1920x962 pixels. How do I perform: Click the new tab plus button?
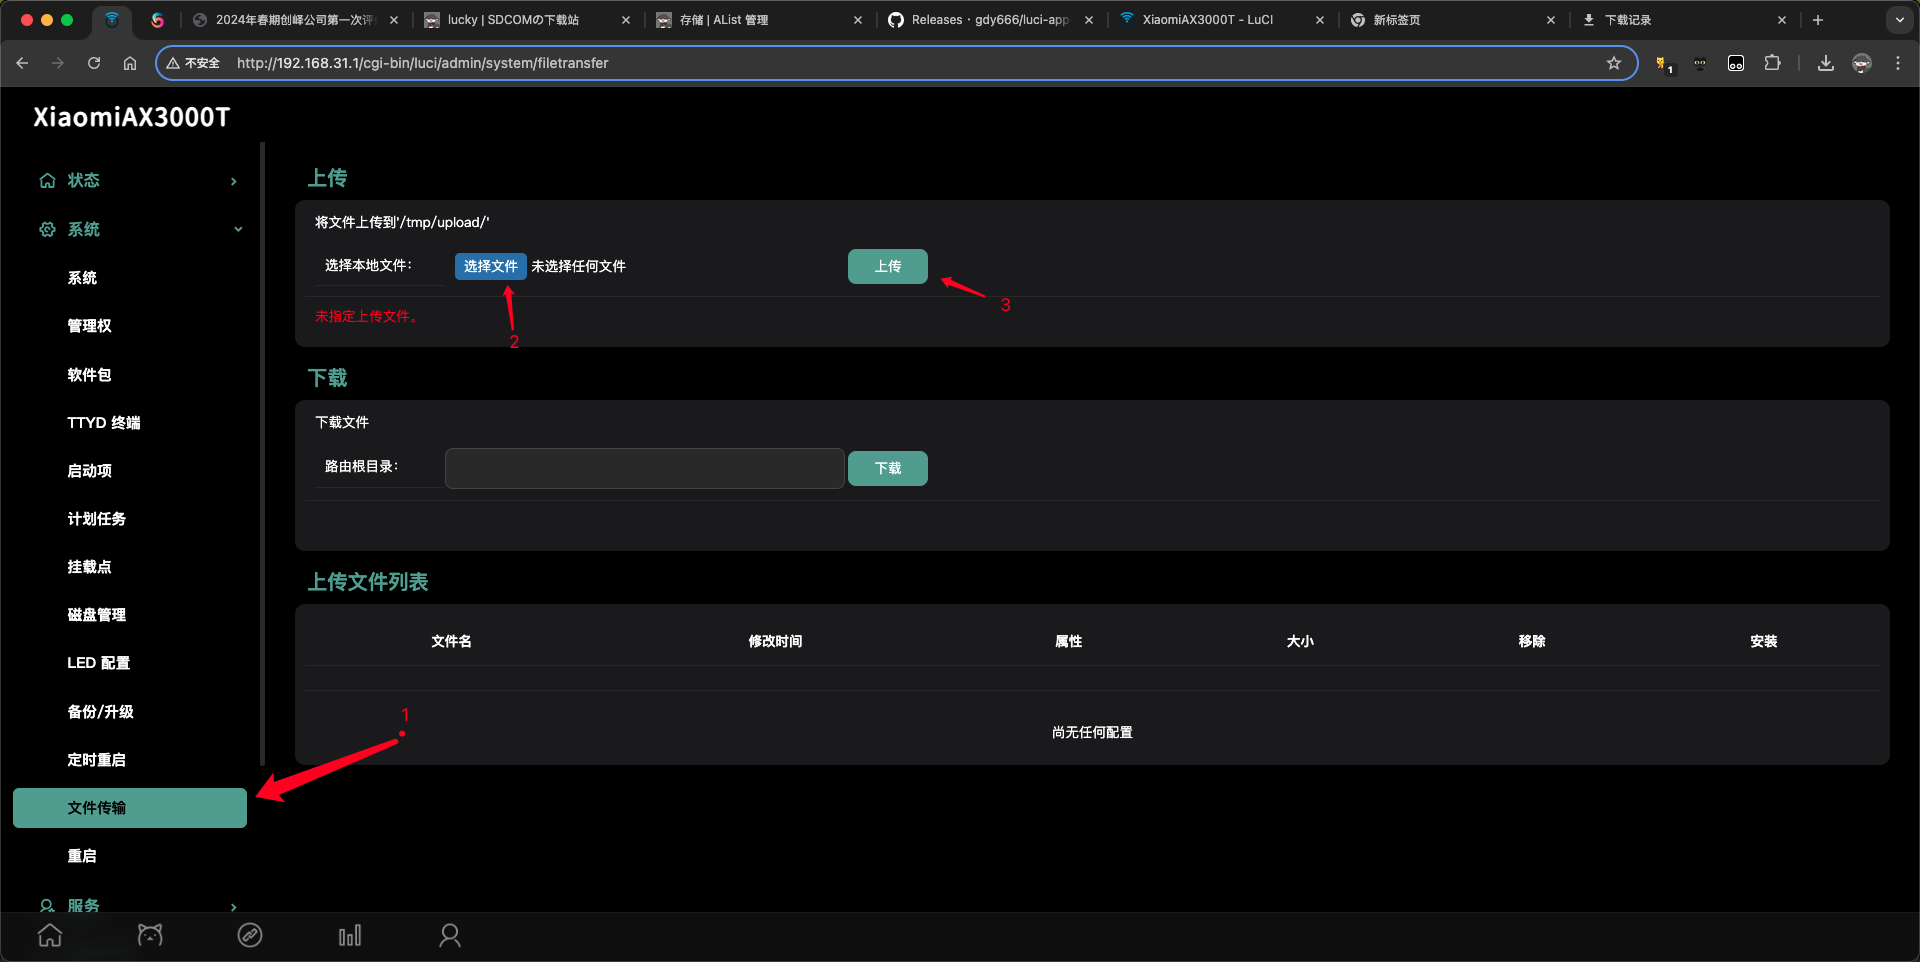(x=1818, y=20)
